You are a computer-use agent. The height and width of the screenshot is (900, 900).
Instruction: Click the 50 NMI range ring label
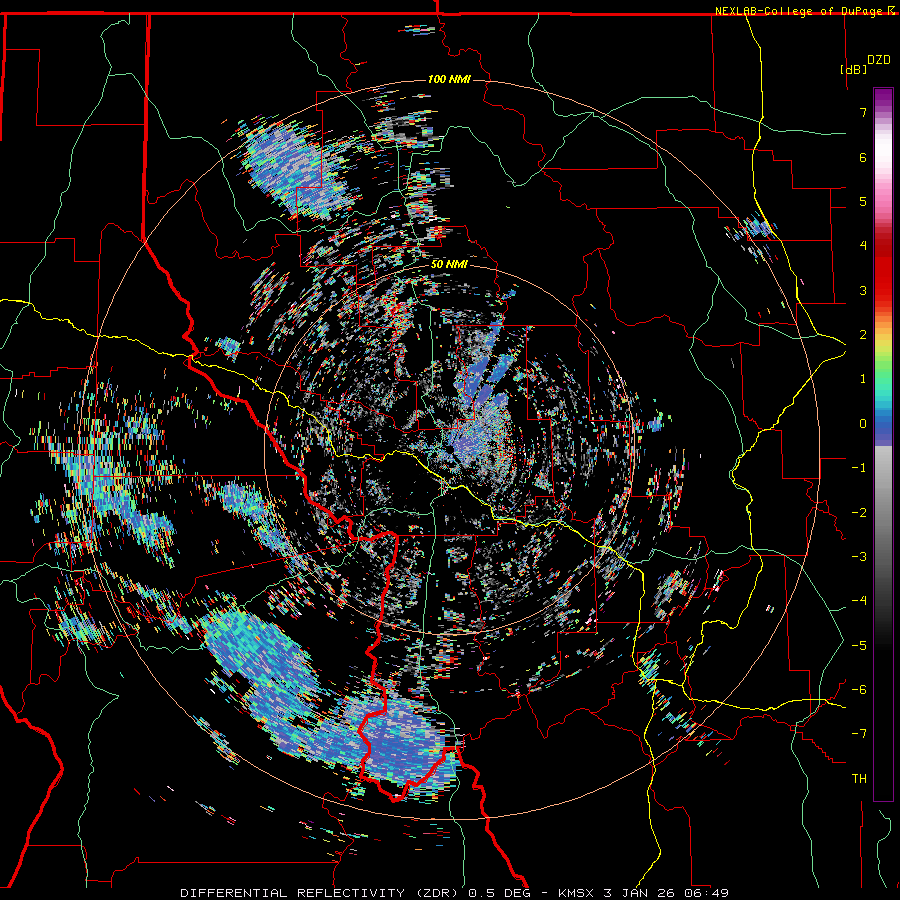(x=449, y=265)
